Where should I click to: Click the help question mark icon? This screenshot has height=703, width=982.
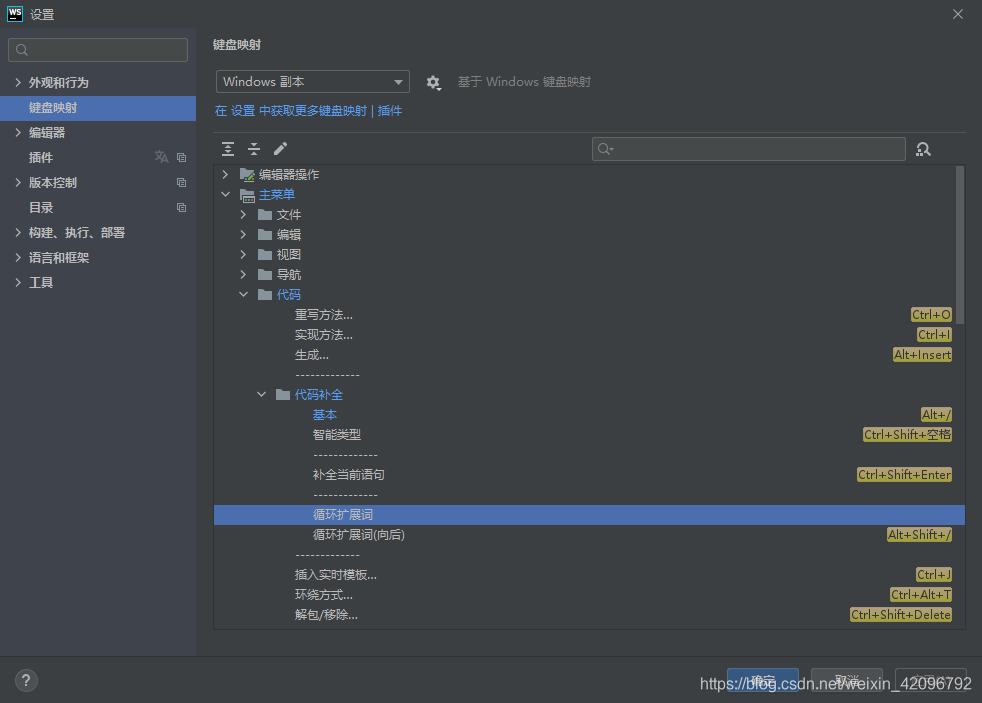[x=26, y=680]
